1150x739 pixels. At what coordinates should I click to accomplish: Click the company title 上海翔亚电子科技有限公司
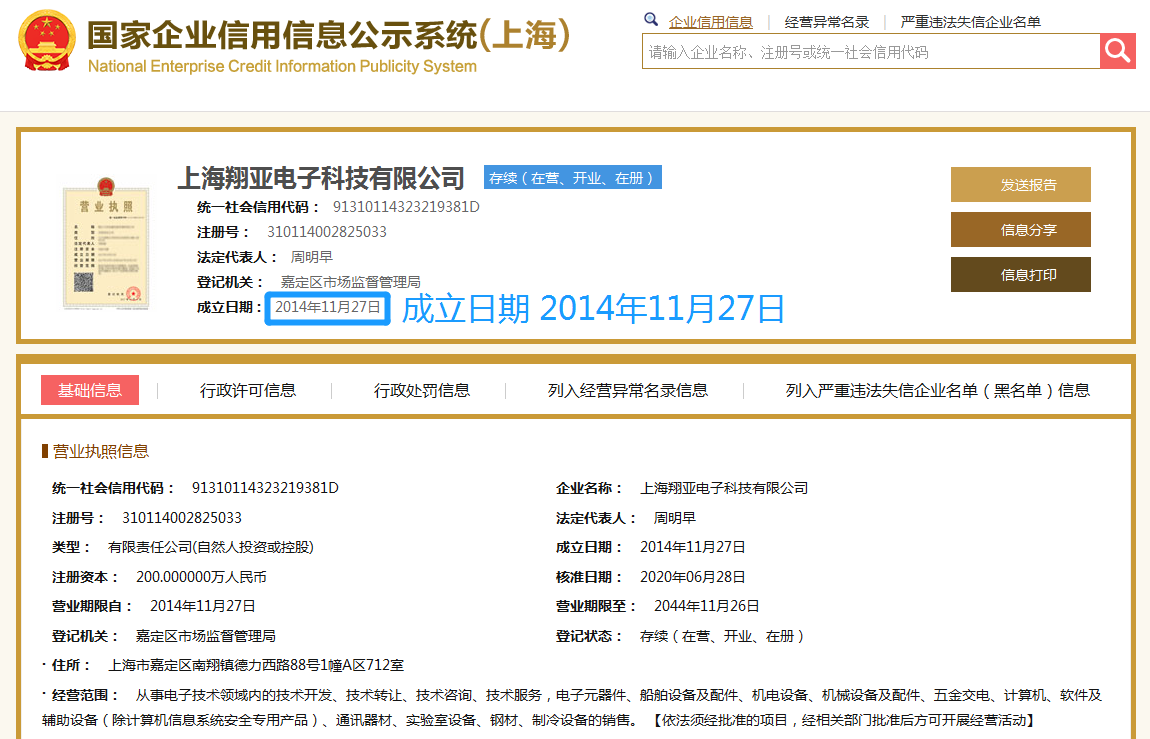[x=321, y=178]
